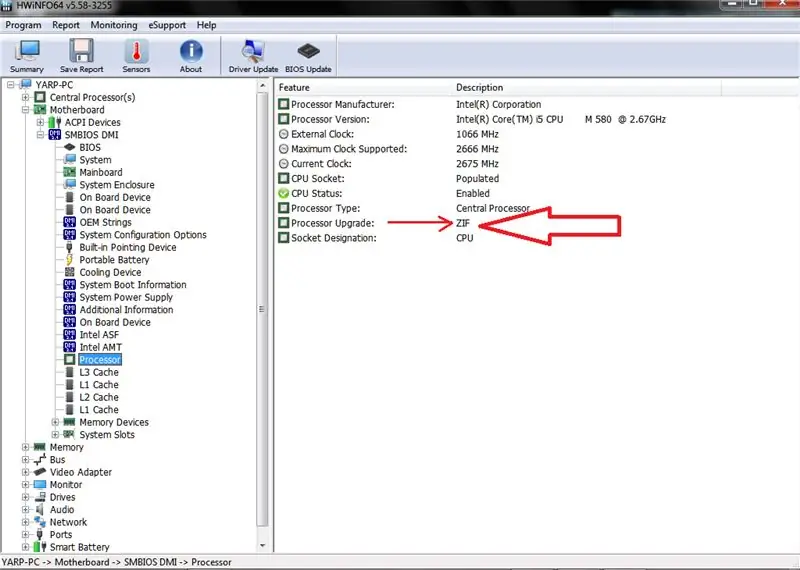Select the Socket Designation row
800x570 pixels.
point(376,238)
